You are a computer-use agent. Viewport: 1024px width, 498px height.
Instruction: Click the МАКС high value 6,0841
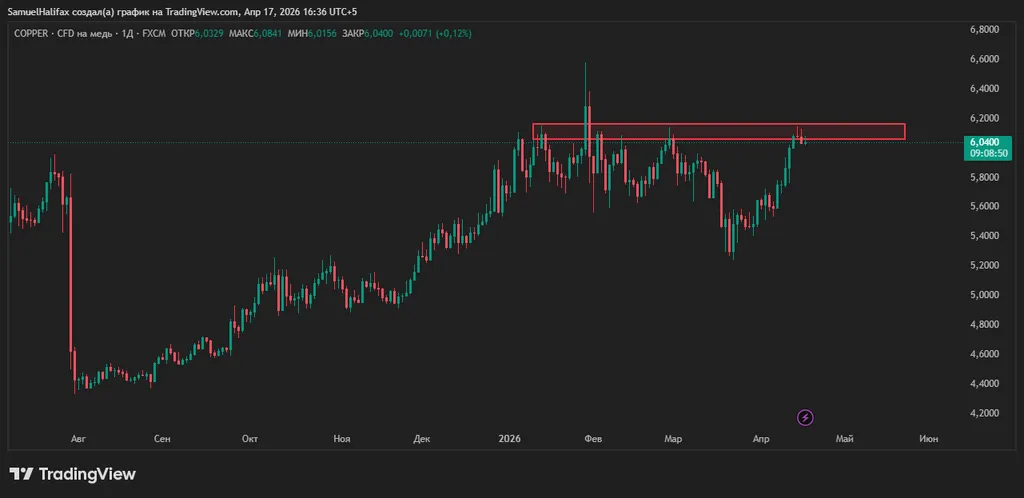point(270,33)
